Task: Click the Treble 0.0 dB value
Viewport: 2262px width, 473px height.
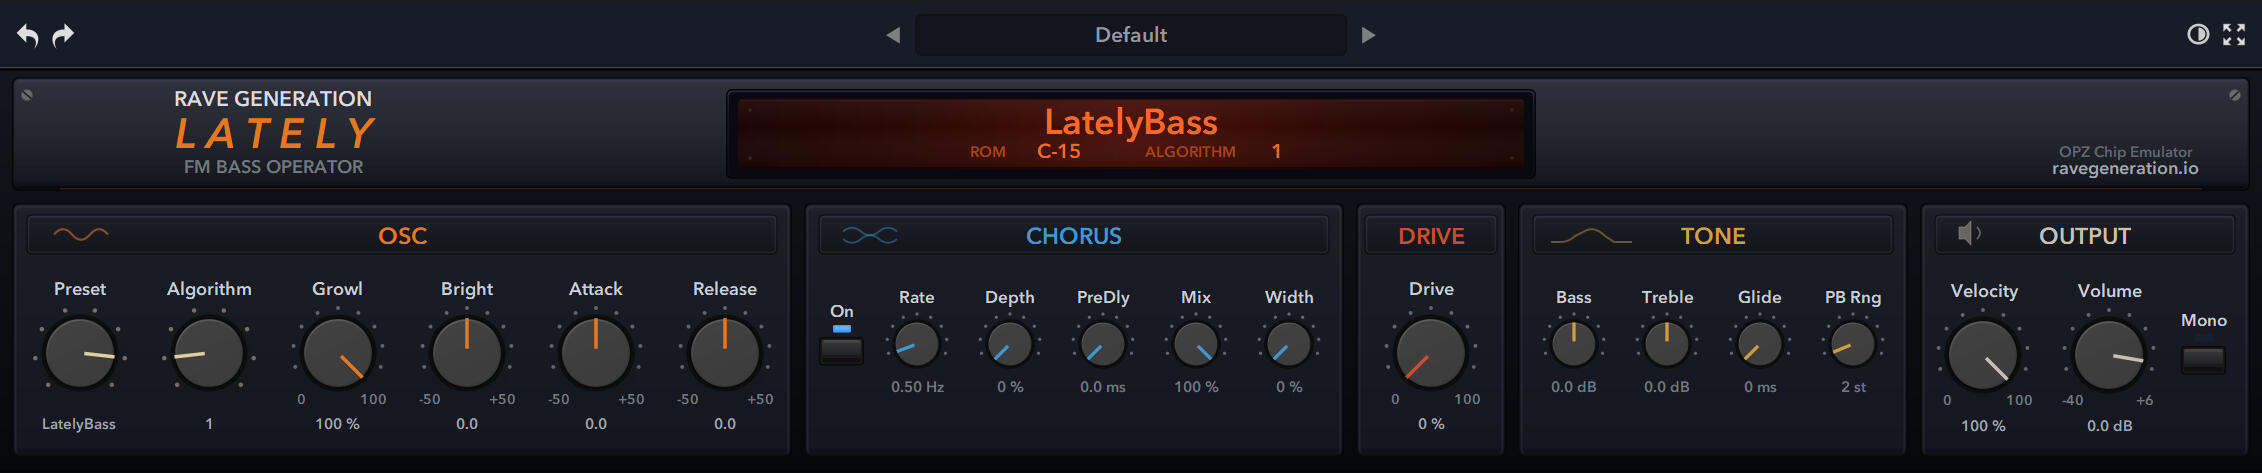Action: [1667, 387]
